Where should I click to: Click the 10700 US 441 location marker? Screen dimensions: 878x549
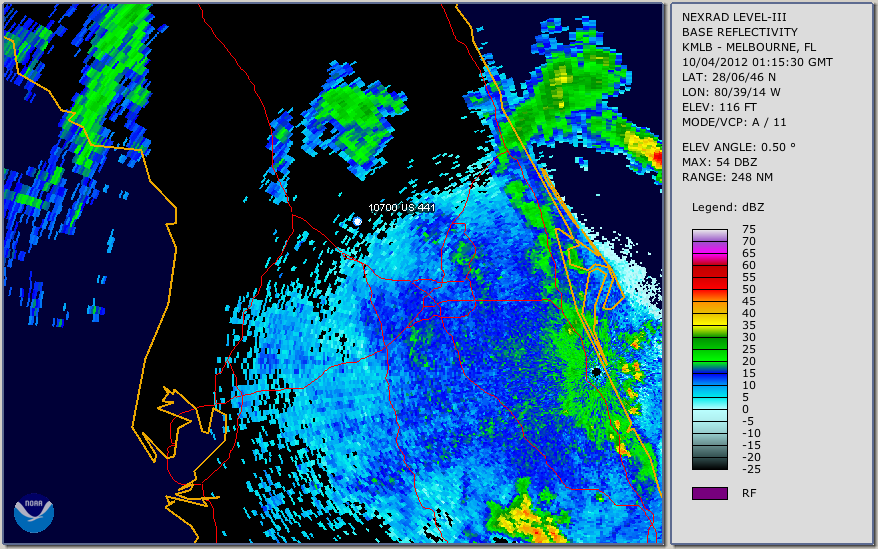357,221
